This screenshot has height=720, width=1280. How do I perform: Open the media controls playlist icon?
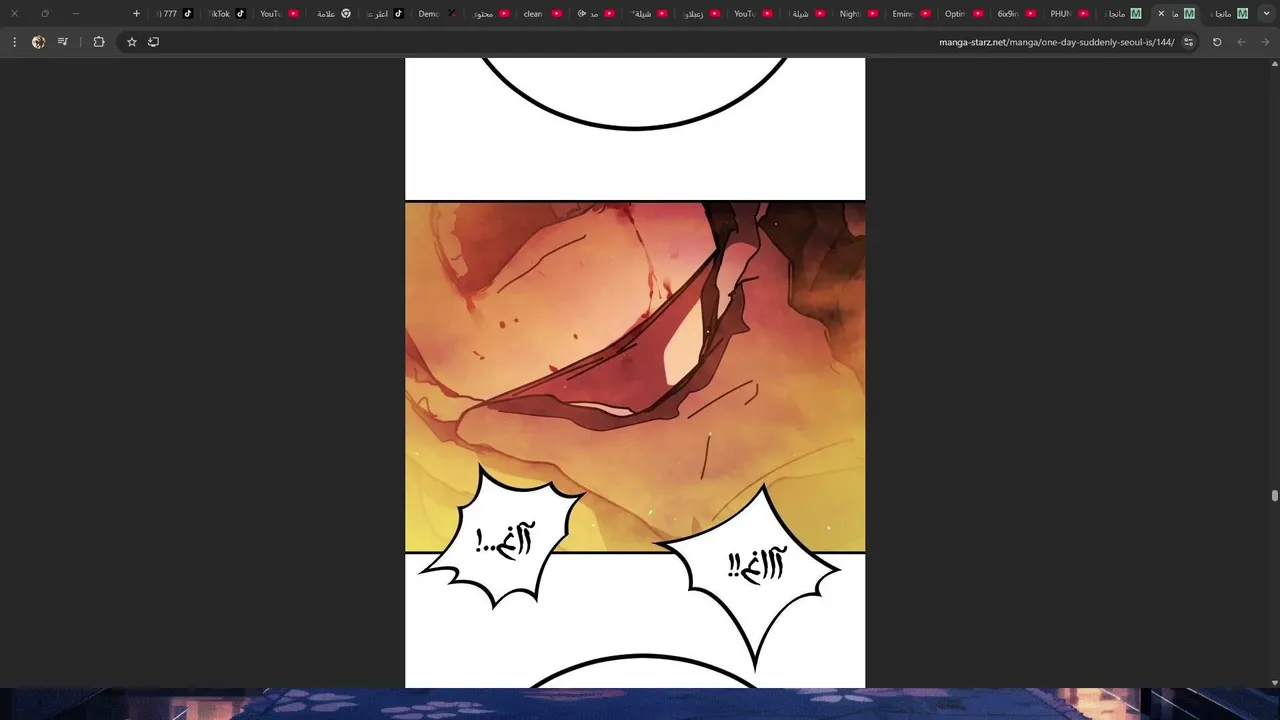pos(64,42)
